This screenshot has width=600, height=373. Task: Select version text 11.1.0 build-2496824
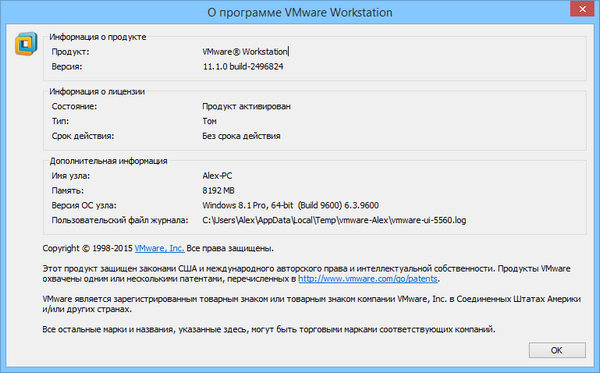tap(243, 67)
